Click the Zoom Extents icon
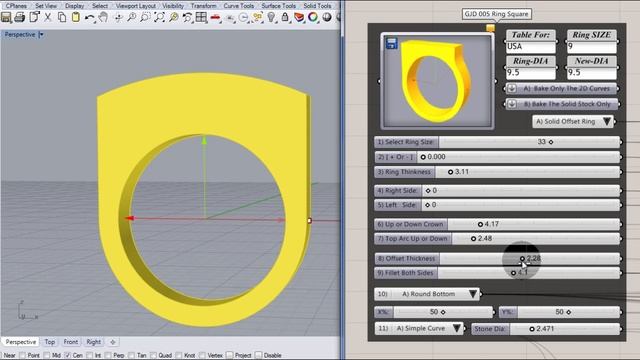The image size is (640, 360). point(159,18)
